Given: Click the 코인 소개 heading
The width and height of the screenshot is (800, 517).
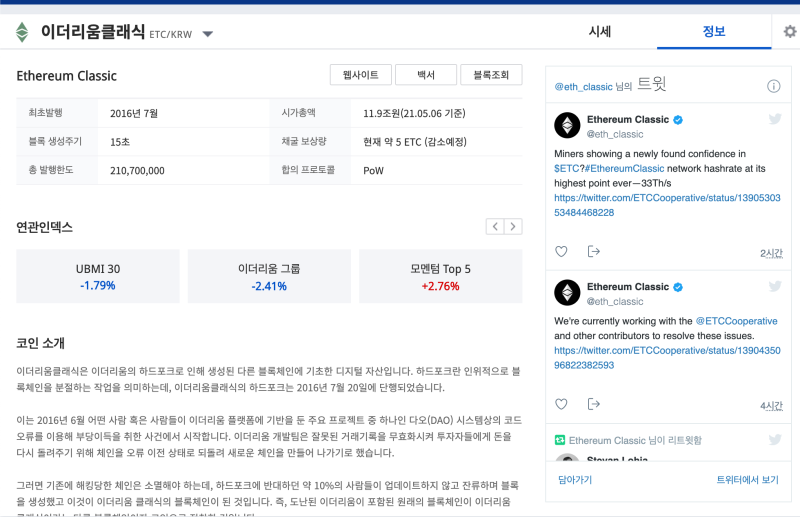Looking at the screenshot, I should pyautogui.click(x=40, y=343).
